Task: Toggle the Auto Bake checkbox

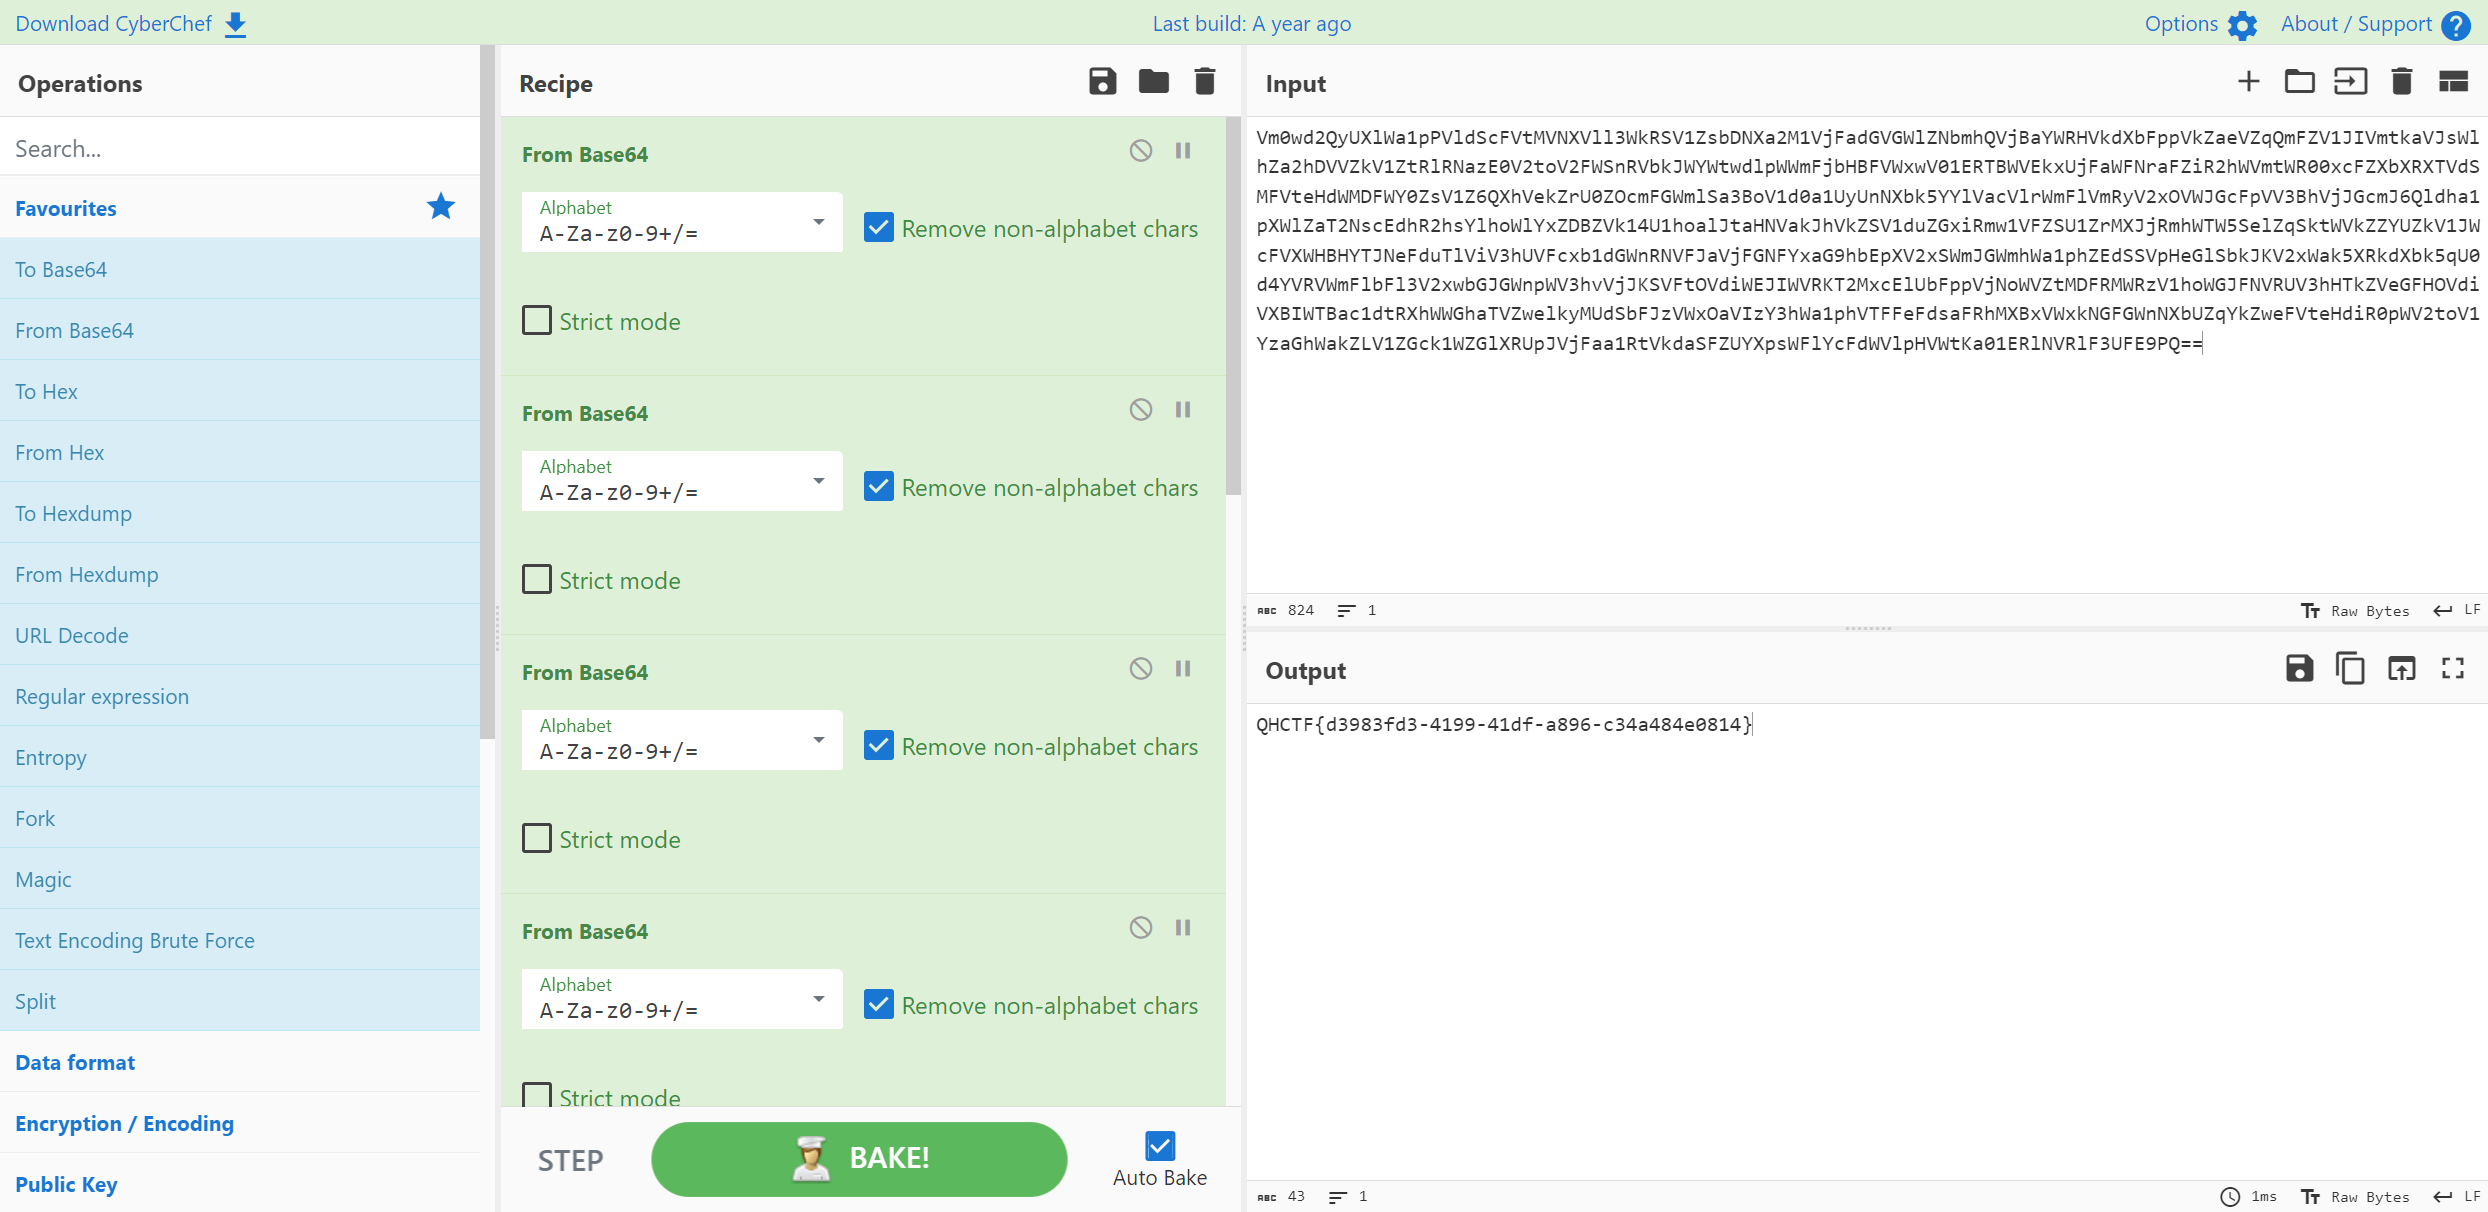Action: tap(1160, 1146)
